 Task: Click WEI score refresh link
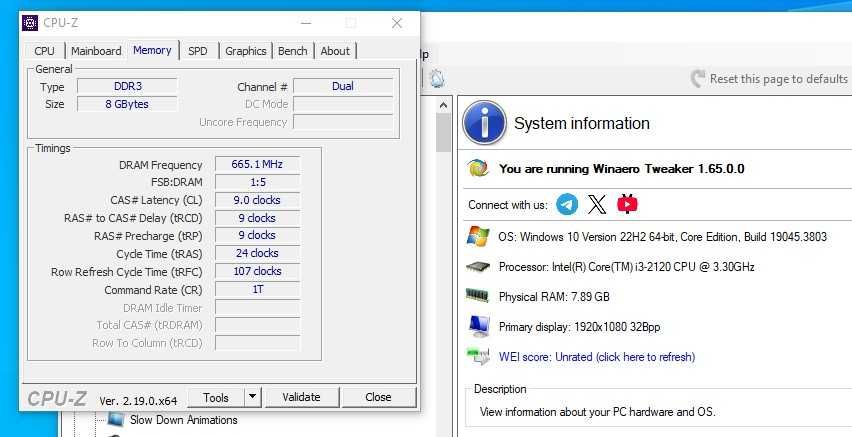[x=597, y=357]
